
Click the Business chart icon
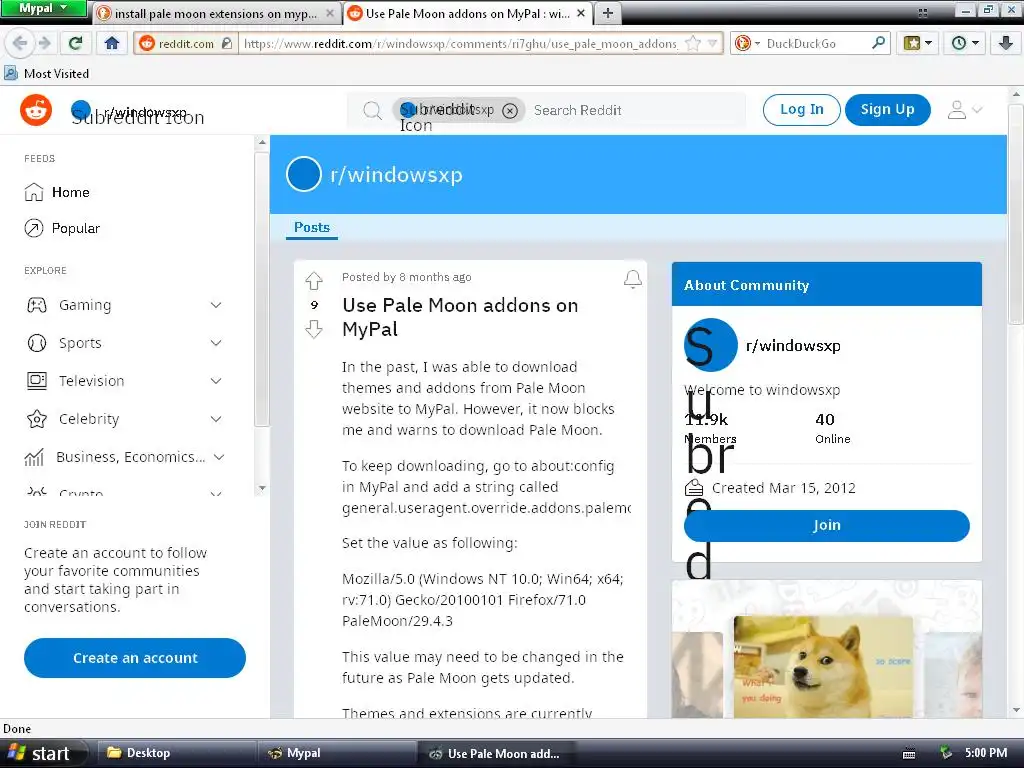pos(34,457)
